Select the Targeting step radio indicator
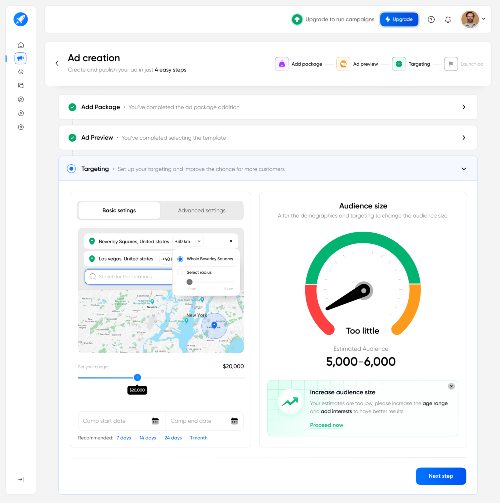500x503 pixels. (x=71, y=169)
